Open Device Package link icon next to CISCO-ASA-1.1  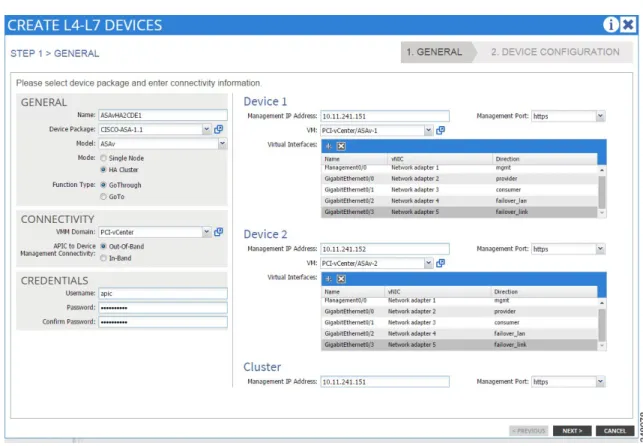[219, 129]
